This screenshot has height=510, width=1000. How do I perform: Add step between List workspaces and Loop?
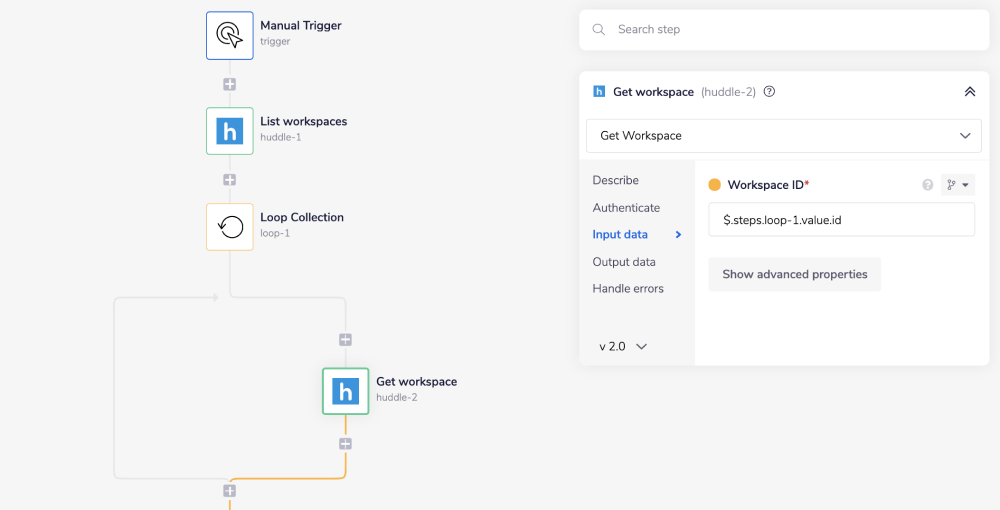[x=230, y=180]
